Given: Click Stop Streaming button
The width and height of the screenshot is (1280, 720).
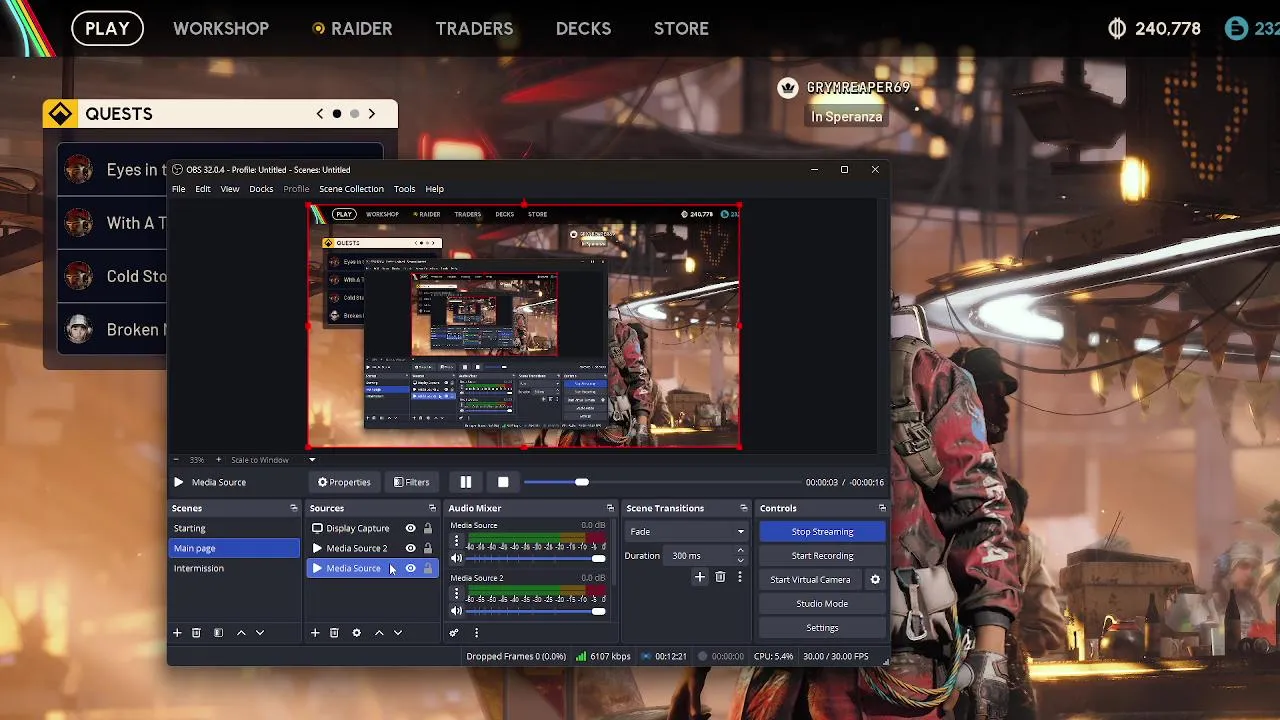Looking at the screenshot, I should coord(822,532).
